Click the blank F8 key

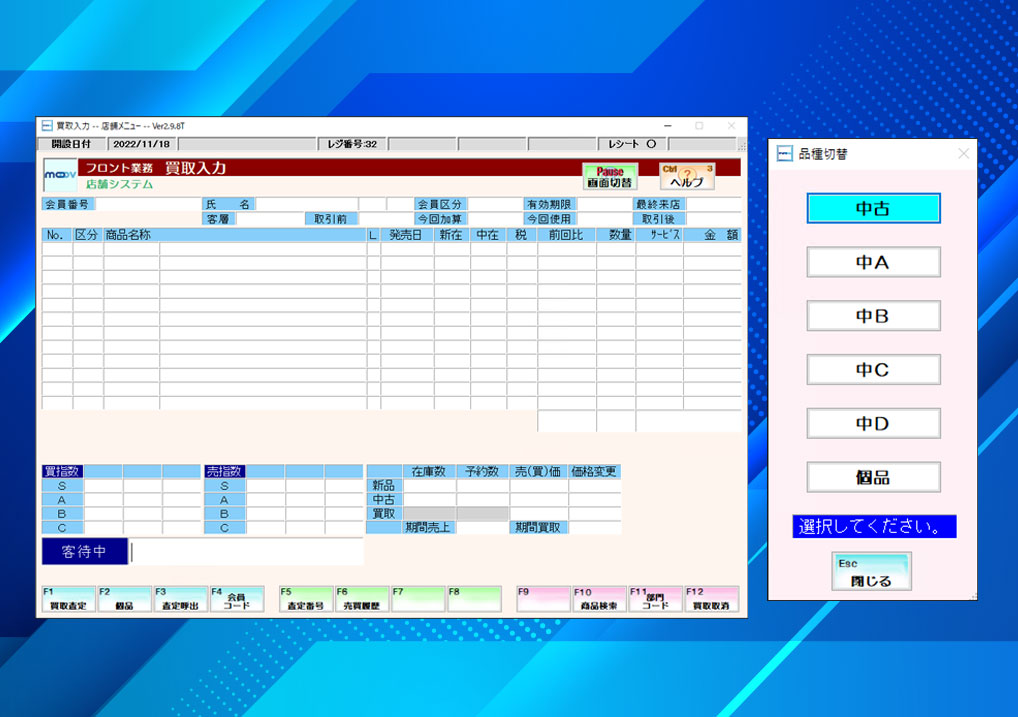474,599
